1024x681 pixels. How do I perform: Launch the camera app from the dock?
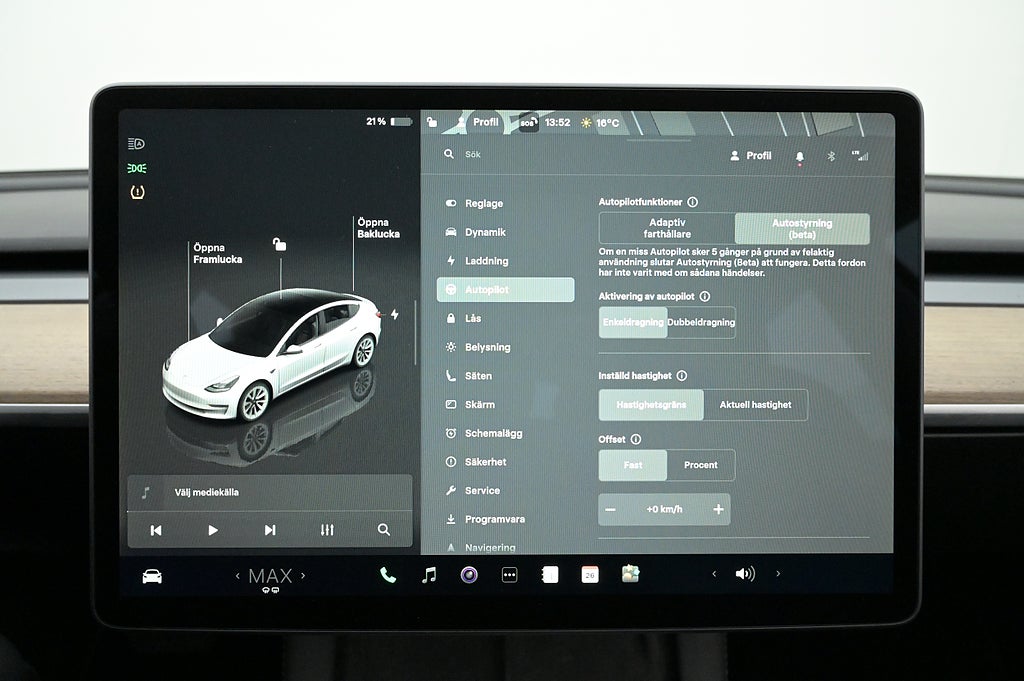click(x=469, y=575)
